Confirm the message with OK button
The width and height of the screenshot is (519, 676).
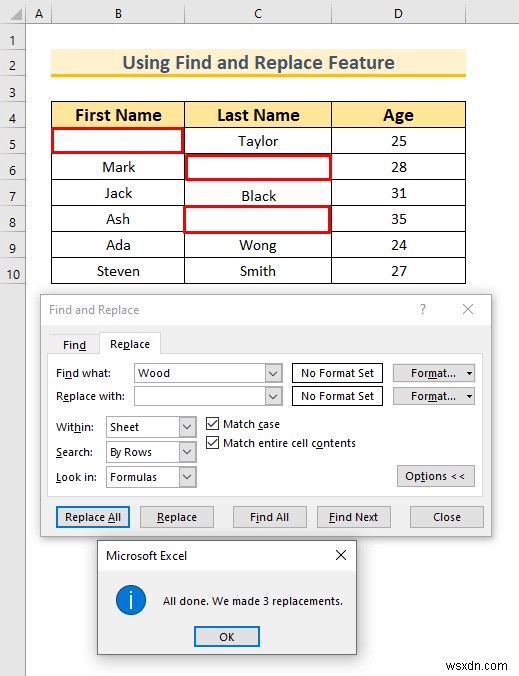(x=227, y=637)
